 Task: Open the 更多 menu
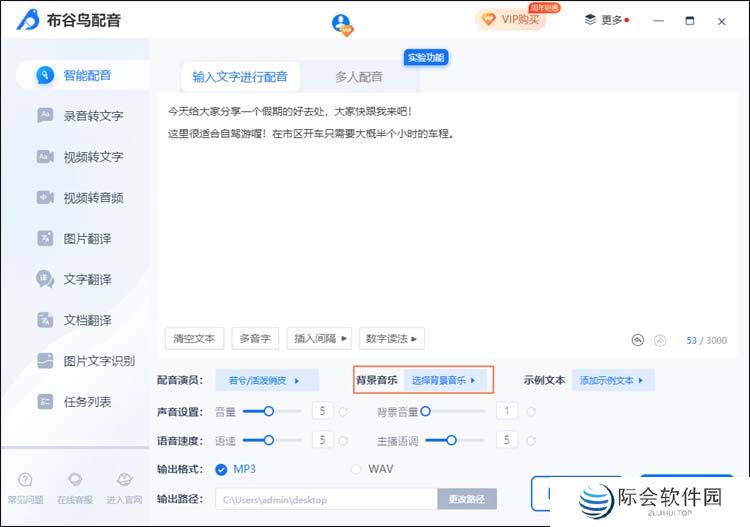tap(606, 20)
